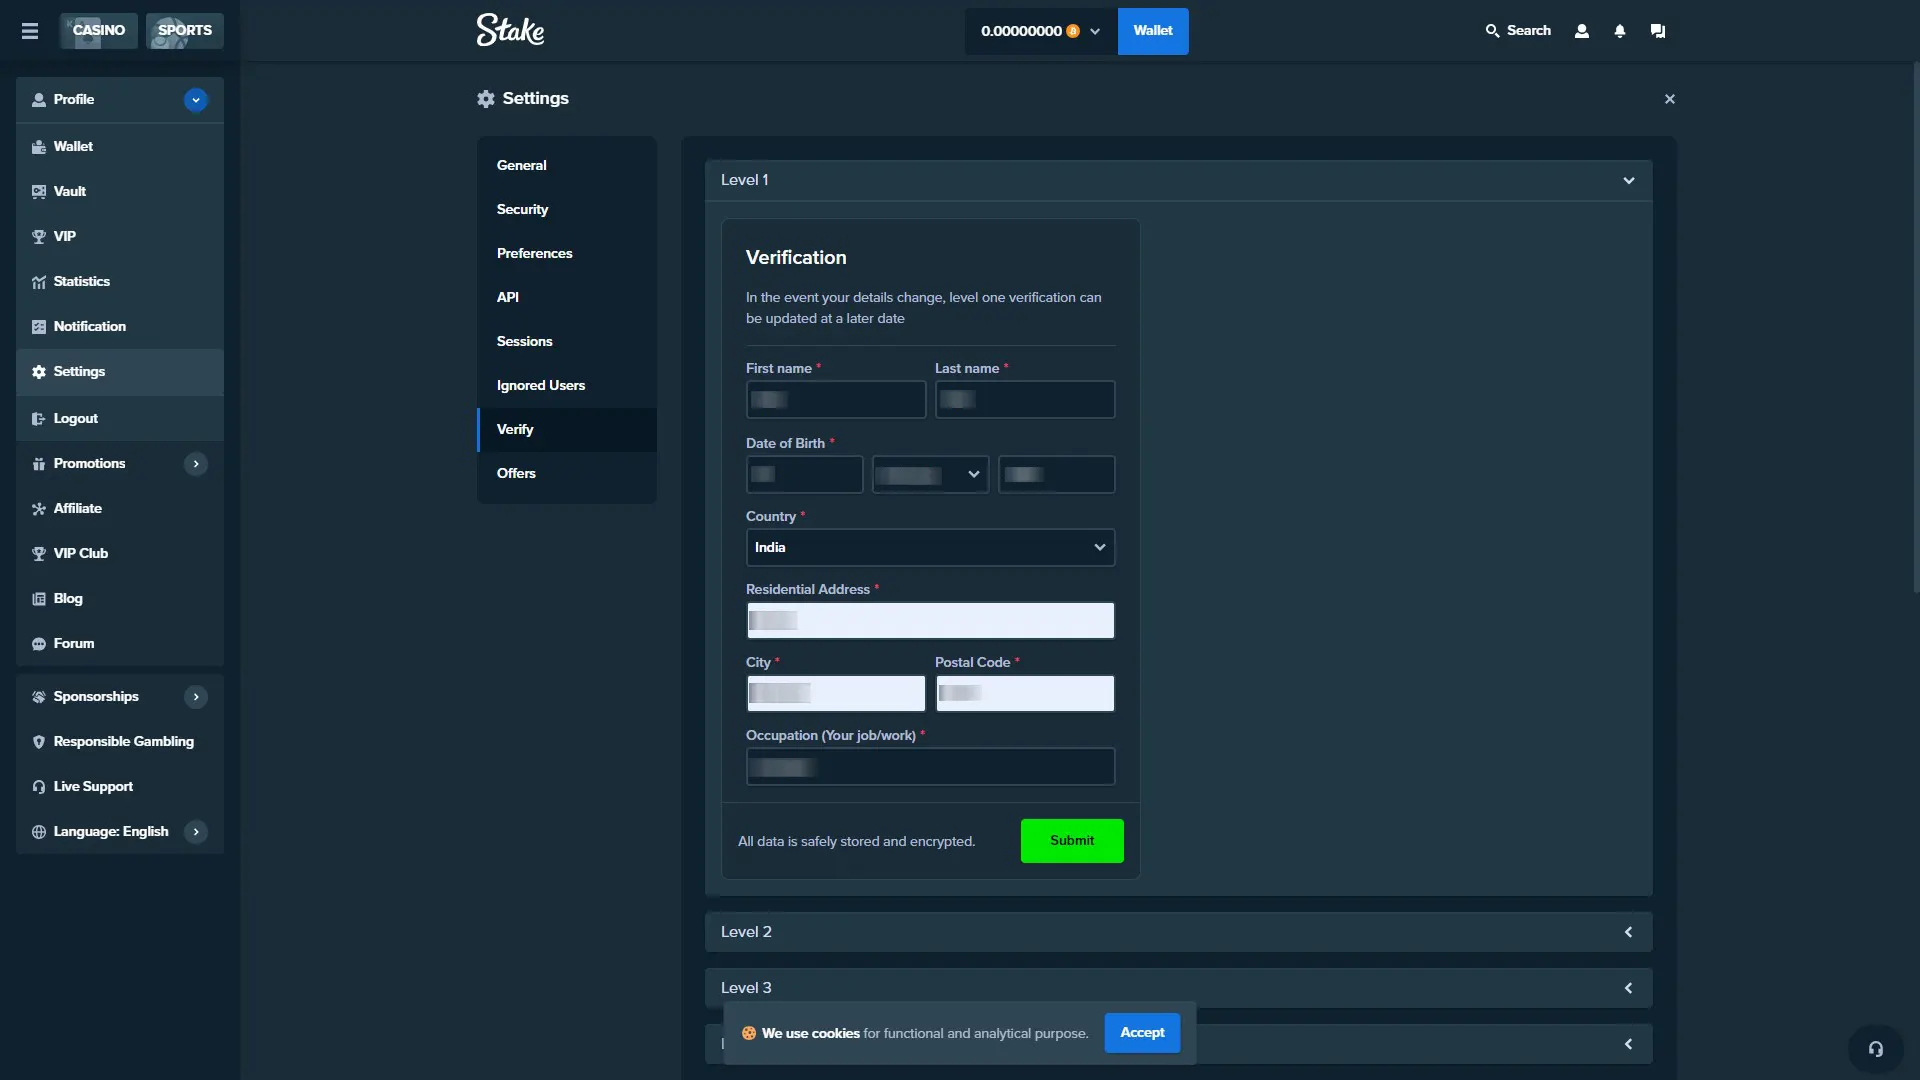
Task: Click the Wallet deposit button
Action: coord(1153,30)
